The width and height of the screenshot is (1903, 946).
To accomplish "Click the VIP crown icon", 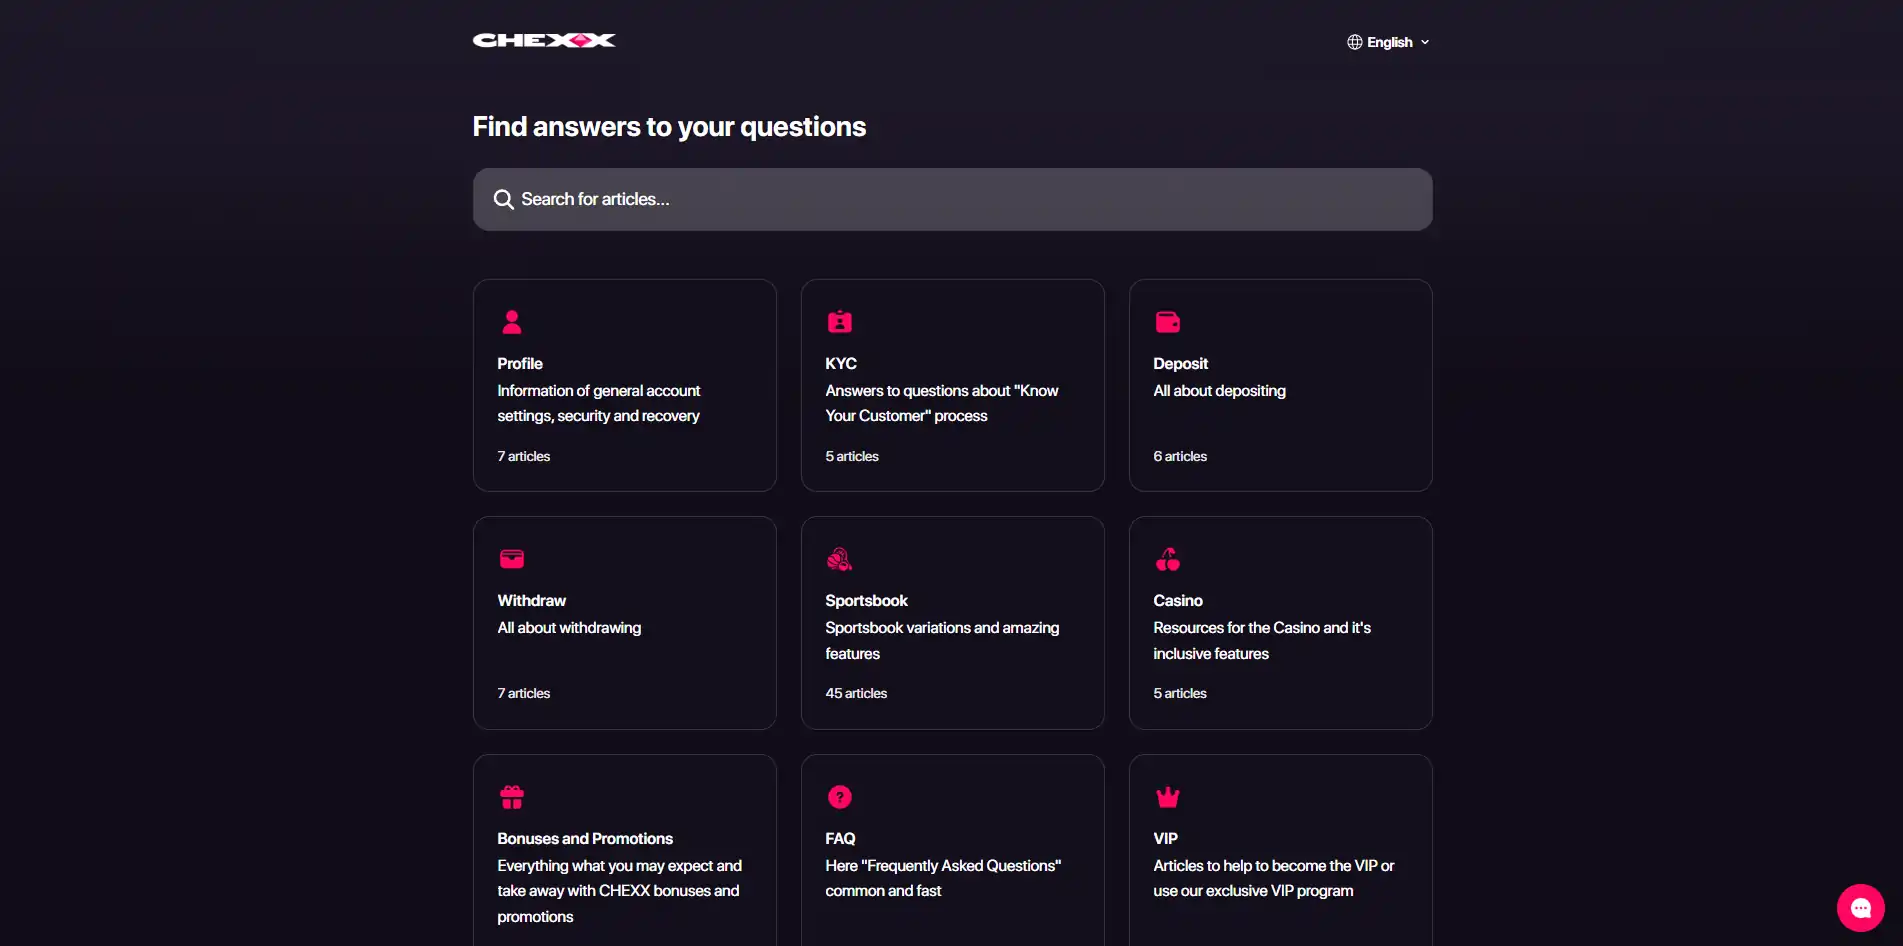I will click(1168, 797).
